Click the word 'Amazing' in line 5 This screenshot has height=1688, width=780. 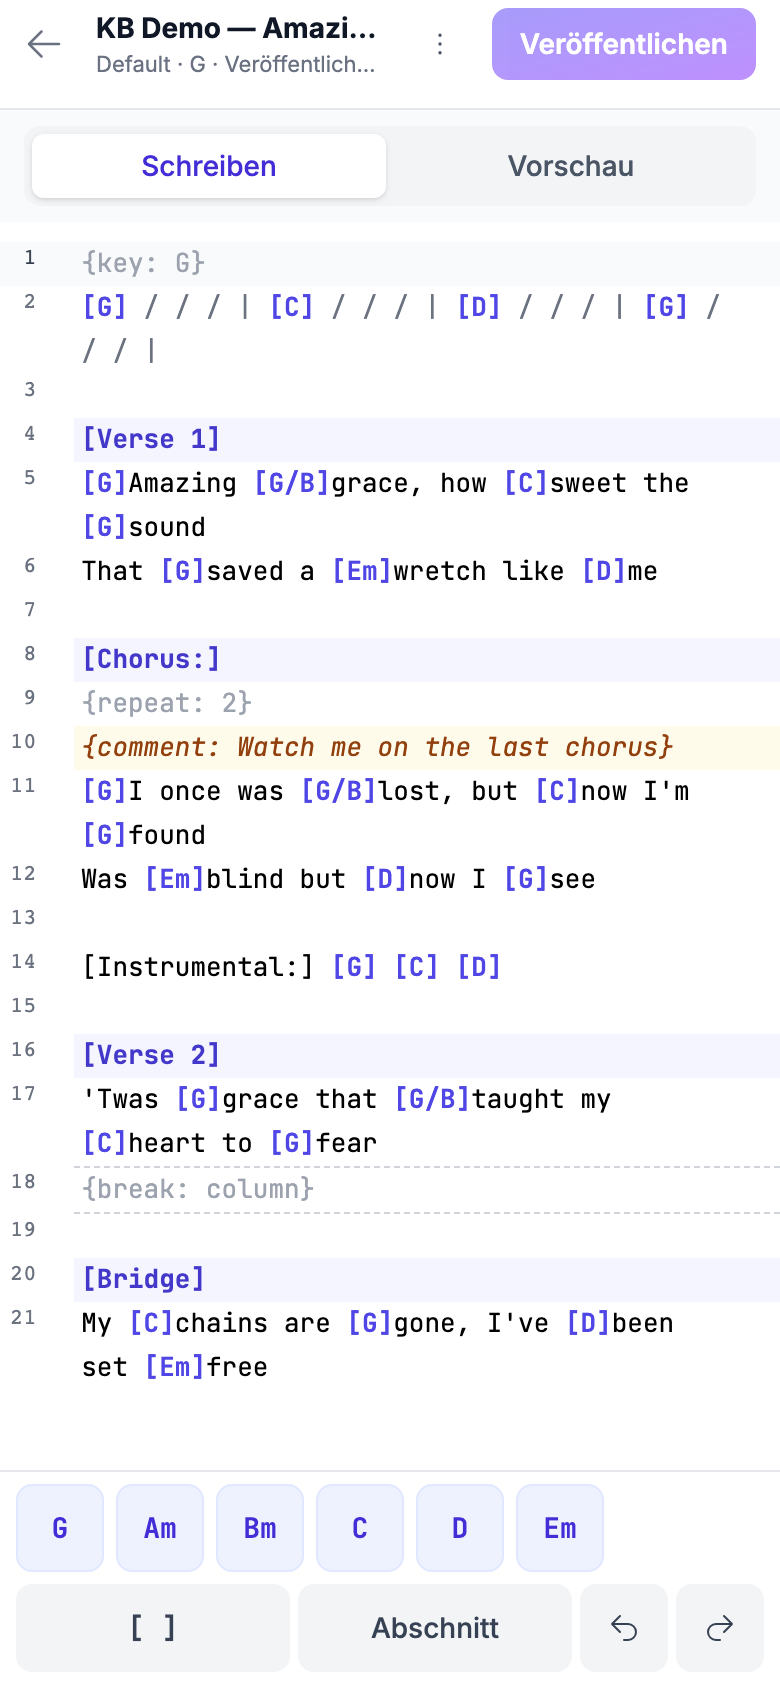click(x=183, y=483)
